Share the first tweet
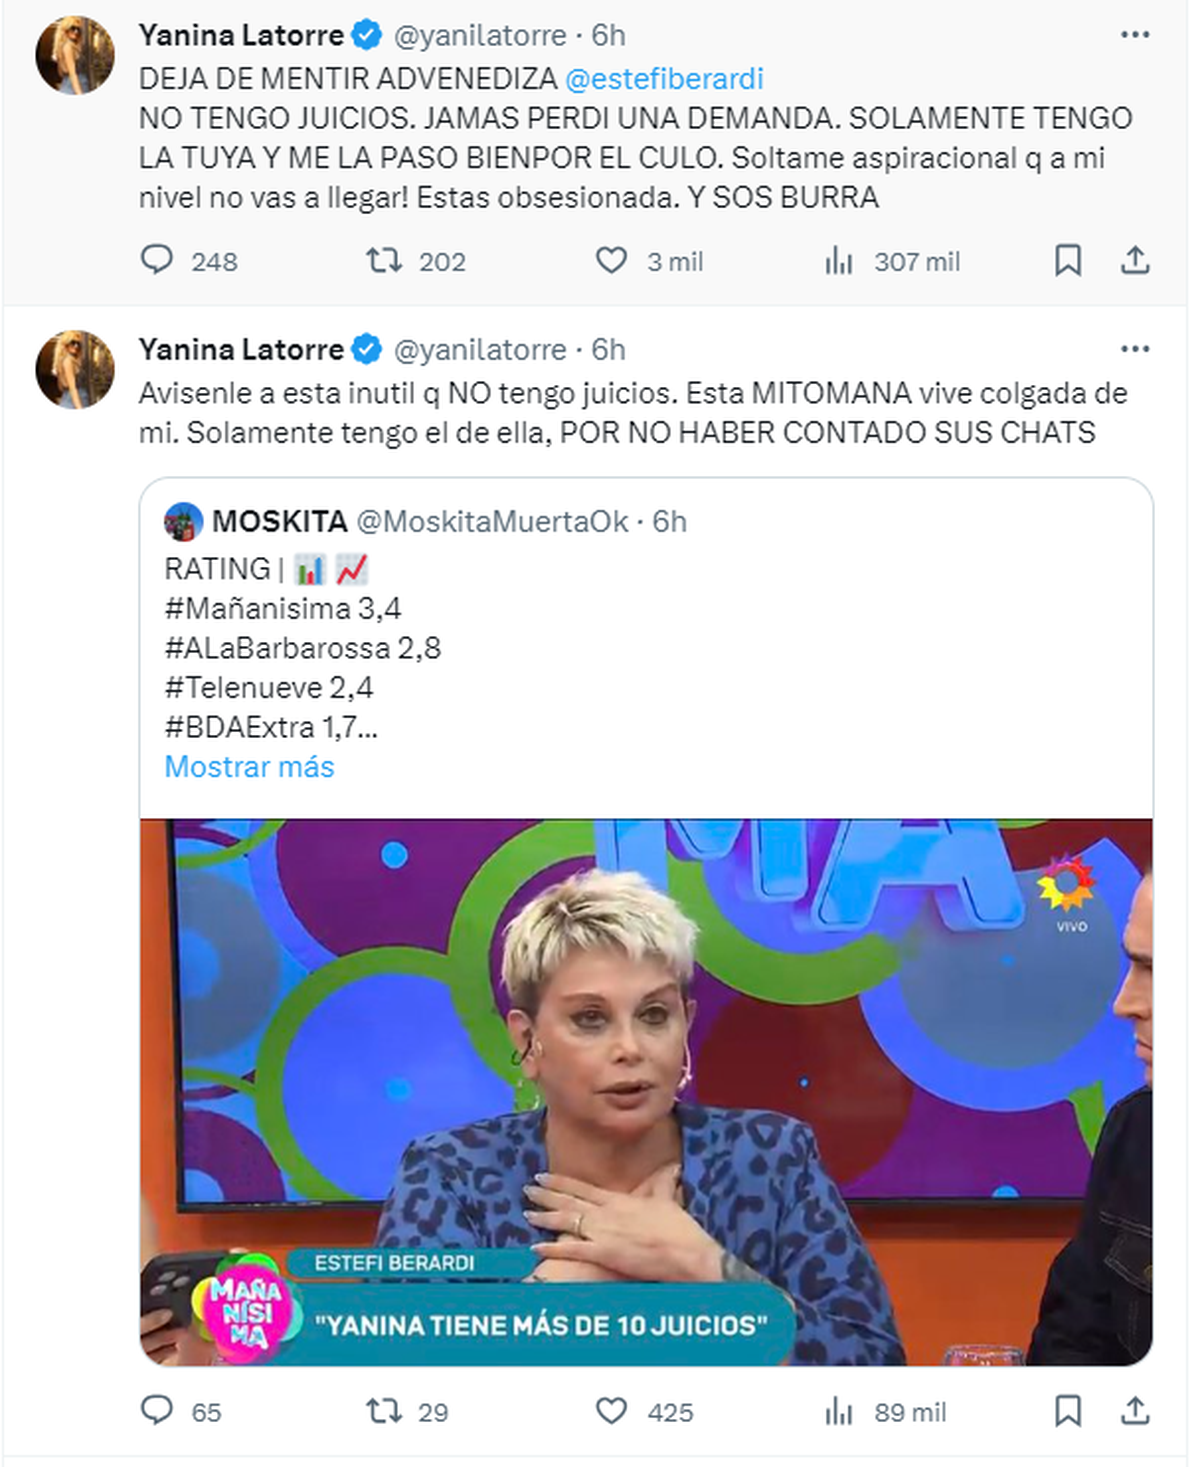This screenshot has height=1467, width=1200. [x=1134, y=261]
